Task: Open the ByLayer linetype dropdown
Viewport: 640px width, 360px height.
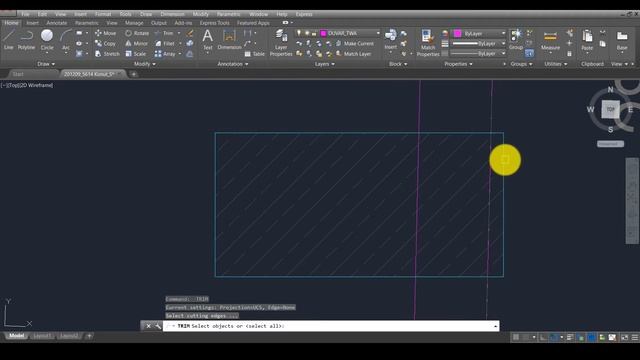Action: (x=503, y=53)
